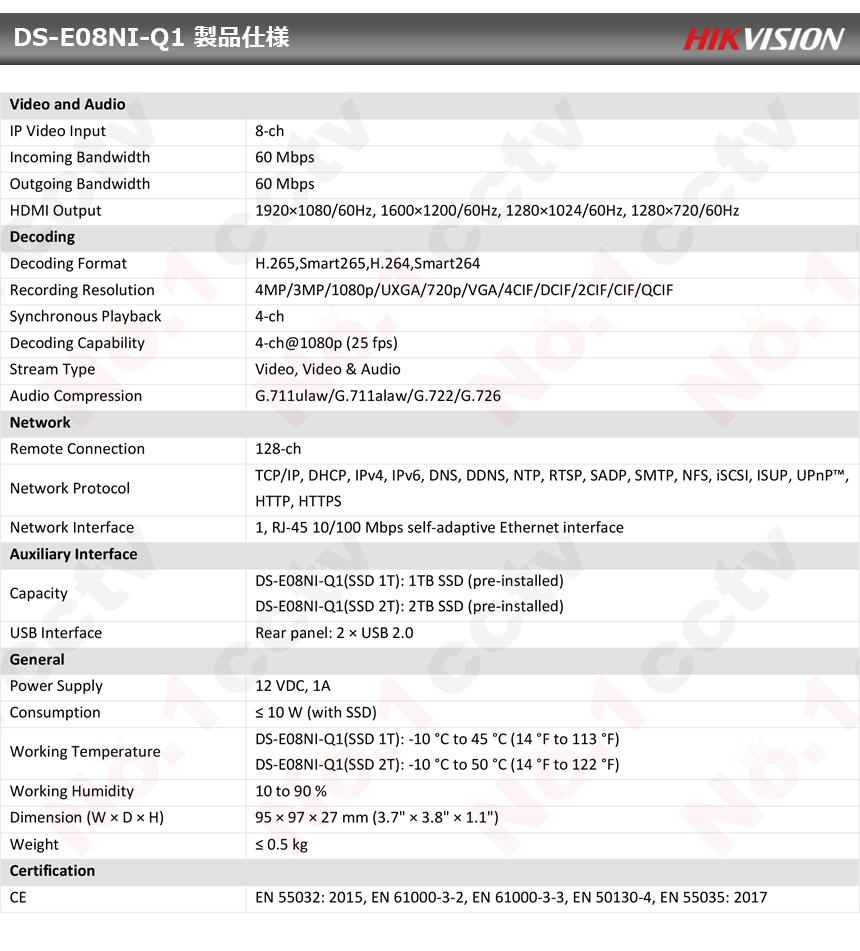Select the Decoding Capability label
Image resolution: width=860 pixels, height=951 pixels.
click(x=77, y=343)
